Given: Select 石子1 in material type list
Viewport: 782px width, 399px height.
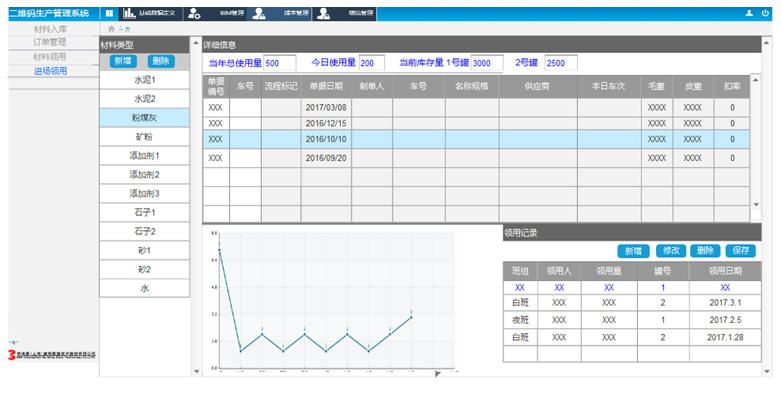Looking at the screenshot, I should pos(145,212).
